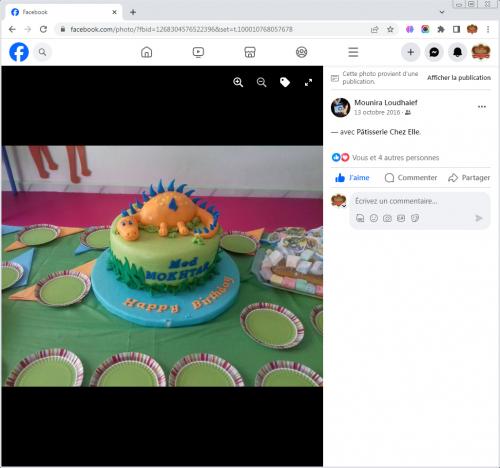Open the Groups icon
Viewport: 500px width, 468px height.
pos(302,52)
